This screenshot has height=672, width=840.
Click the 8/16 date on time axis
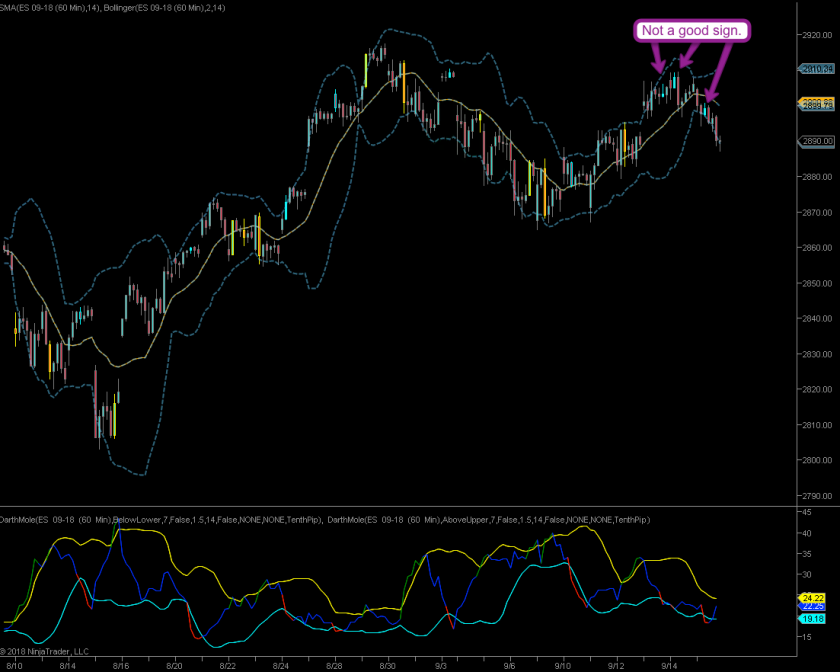(121, 664)
